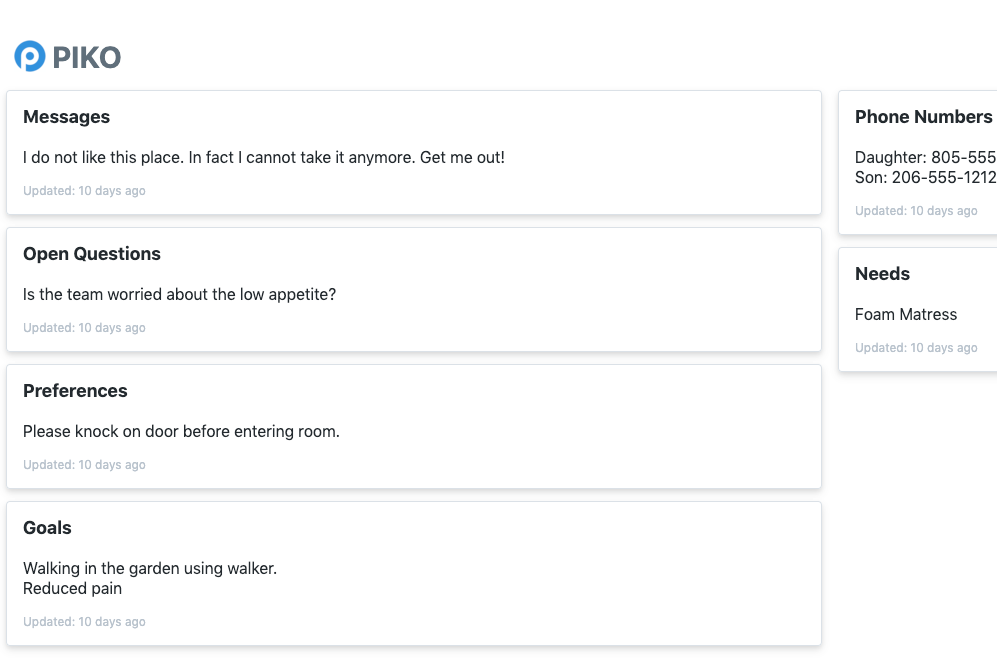Click the Open Questions updated timestamp
This screenshot has width=997, height=659.
click(84, 328)
